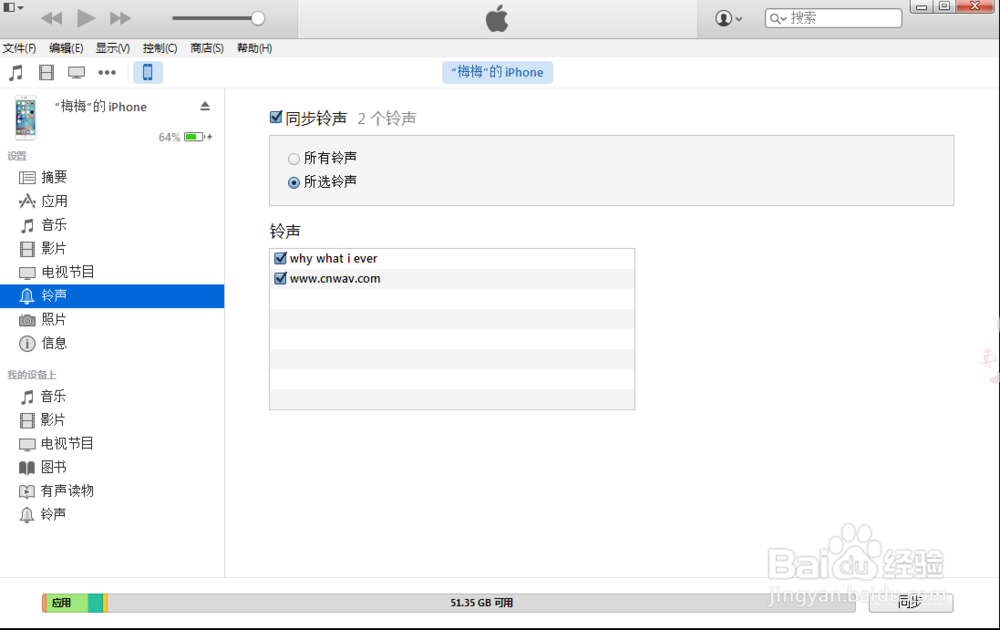Adjust the volume slider knob
This screenshot has height=630, width=1000.
258,18
